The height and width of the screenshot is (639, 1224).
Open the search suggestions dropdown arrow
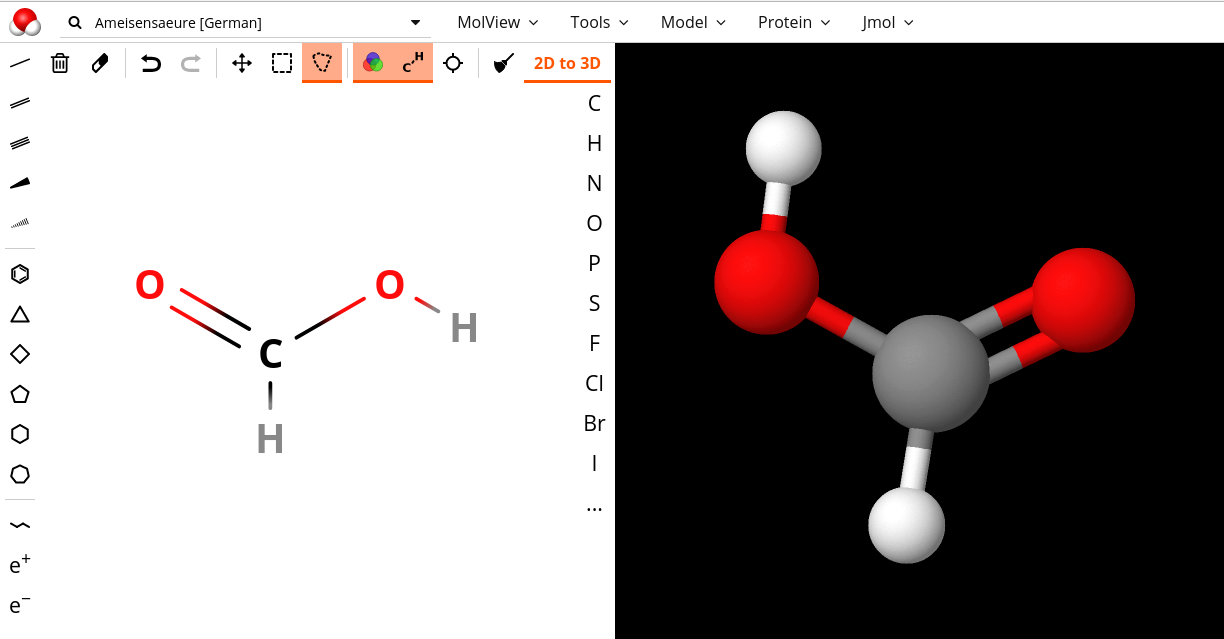[x=416, y=23]
